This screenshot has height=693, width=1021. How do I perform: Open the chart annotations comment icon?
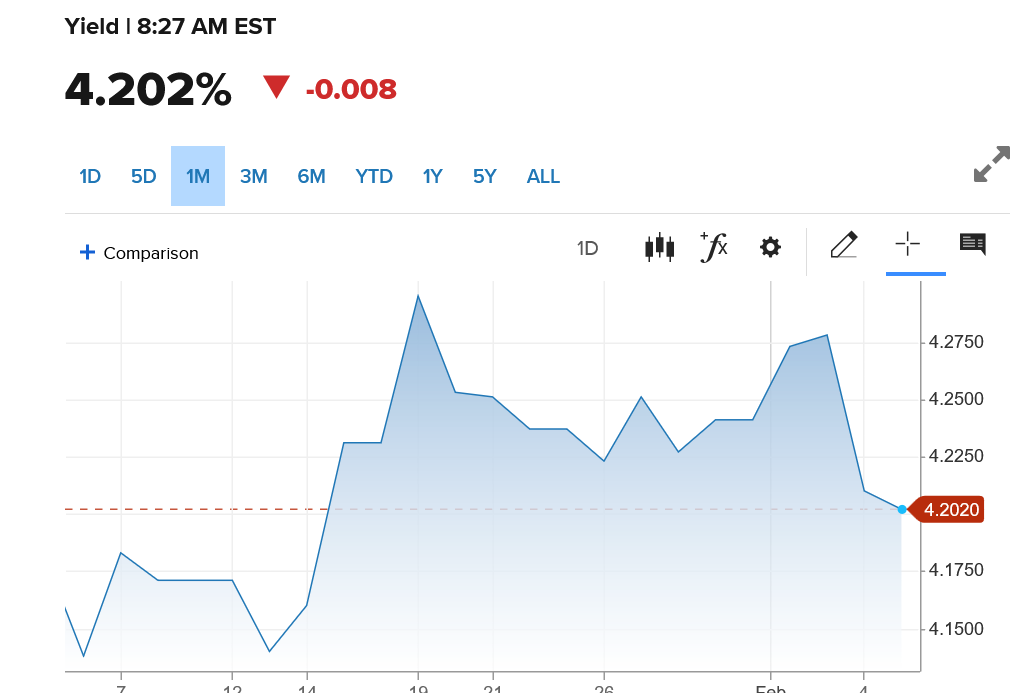[x=972, y=244]
